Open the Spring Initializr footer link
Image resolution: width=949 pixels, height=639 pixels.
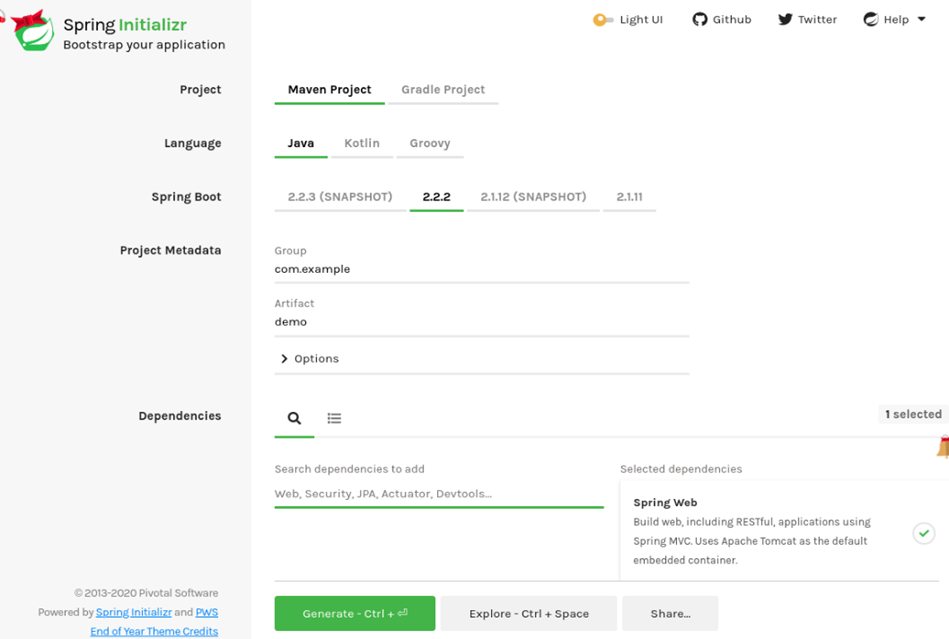click(134, 612)
